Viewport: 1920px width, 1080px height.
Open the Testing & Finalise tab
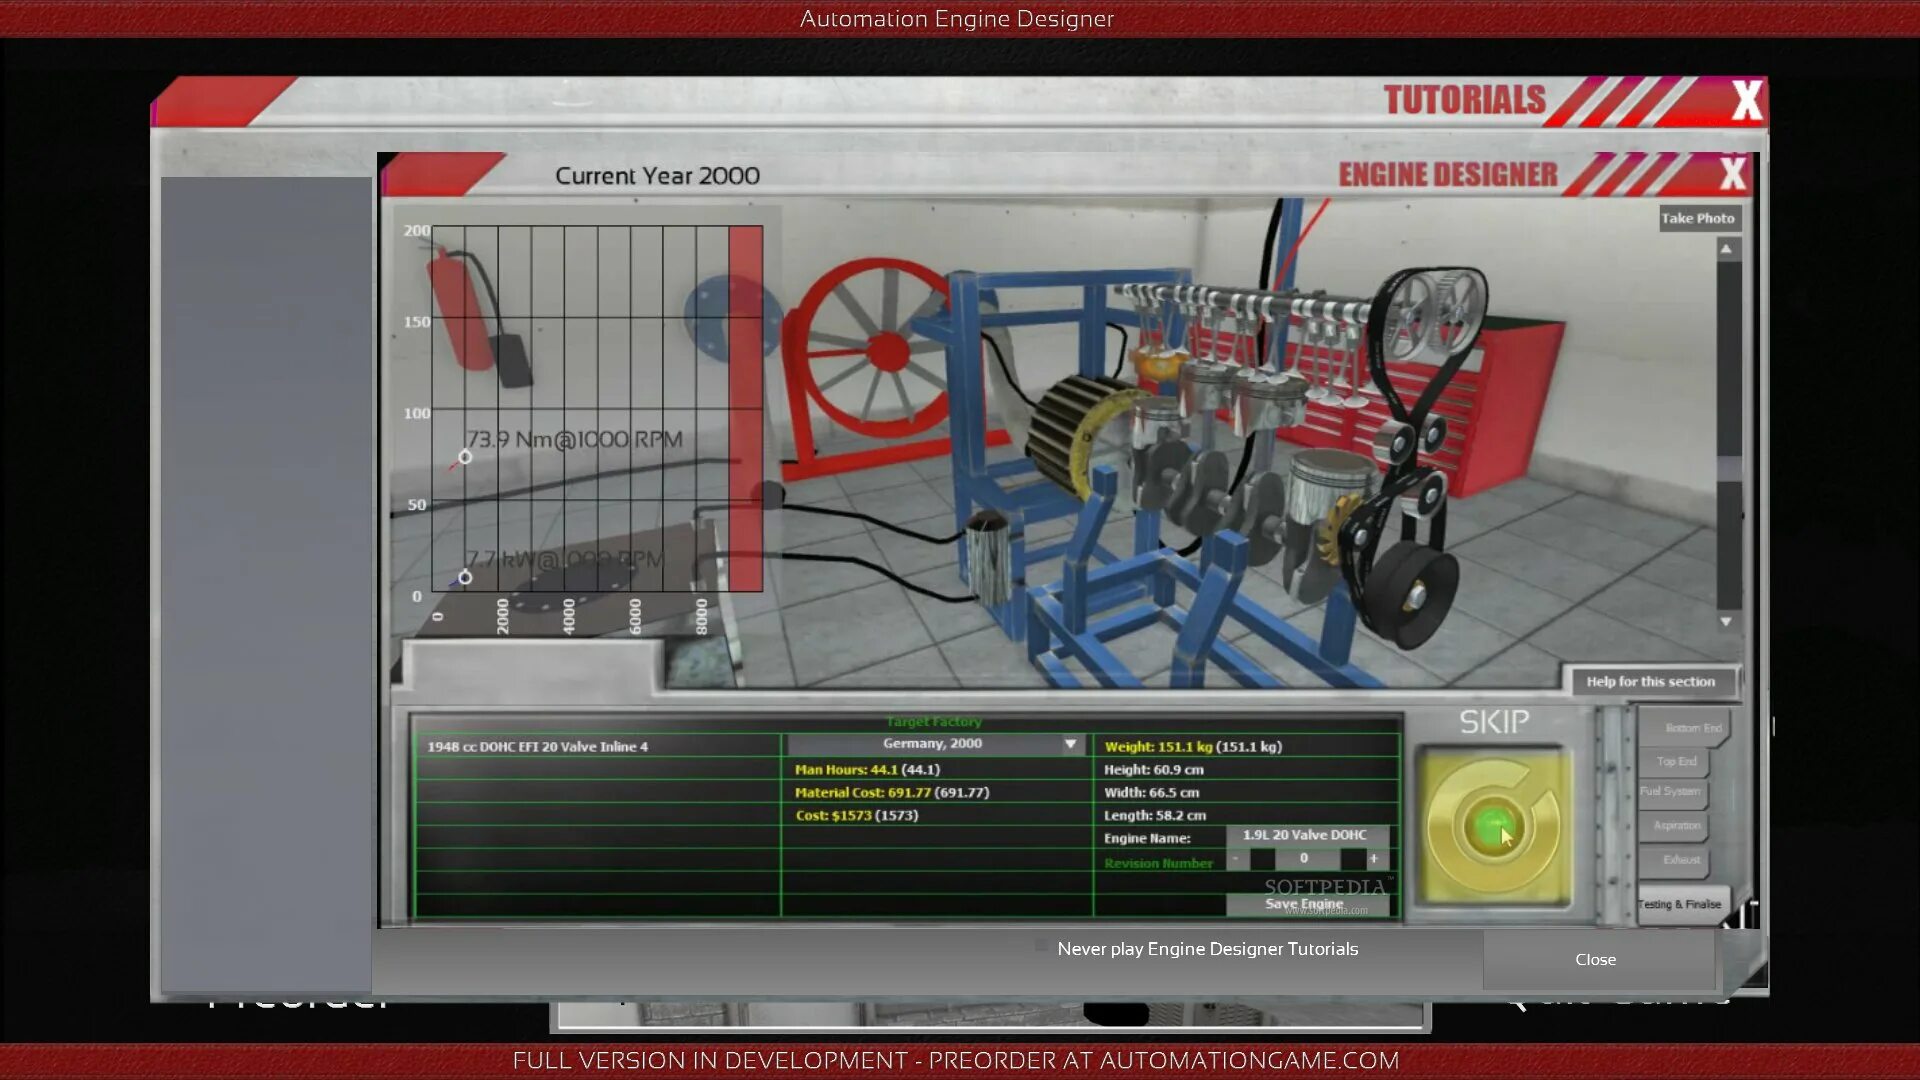pos(1680,904)
